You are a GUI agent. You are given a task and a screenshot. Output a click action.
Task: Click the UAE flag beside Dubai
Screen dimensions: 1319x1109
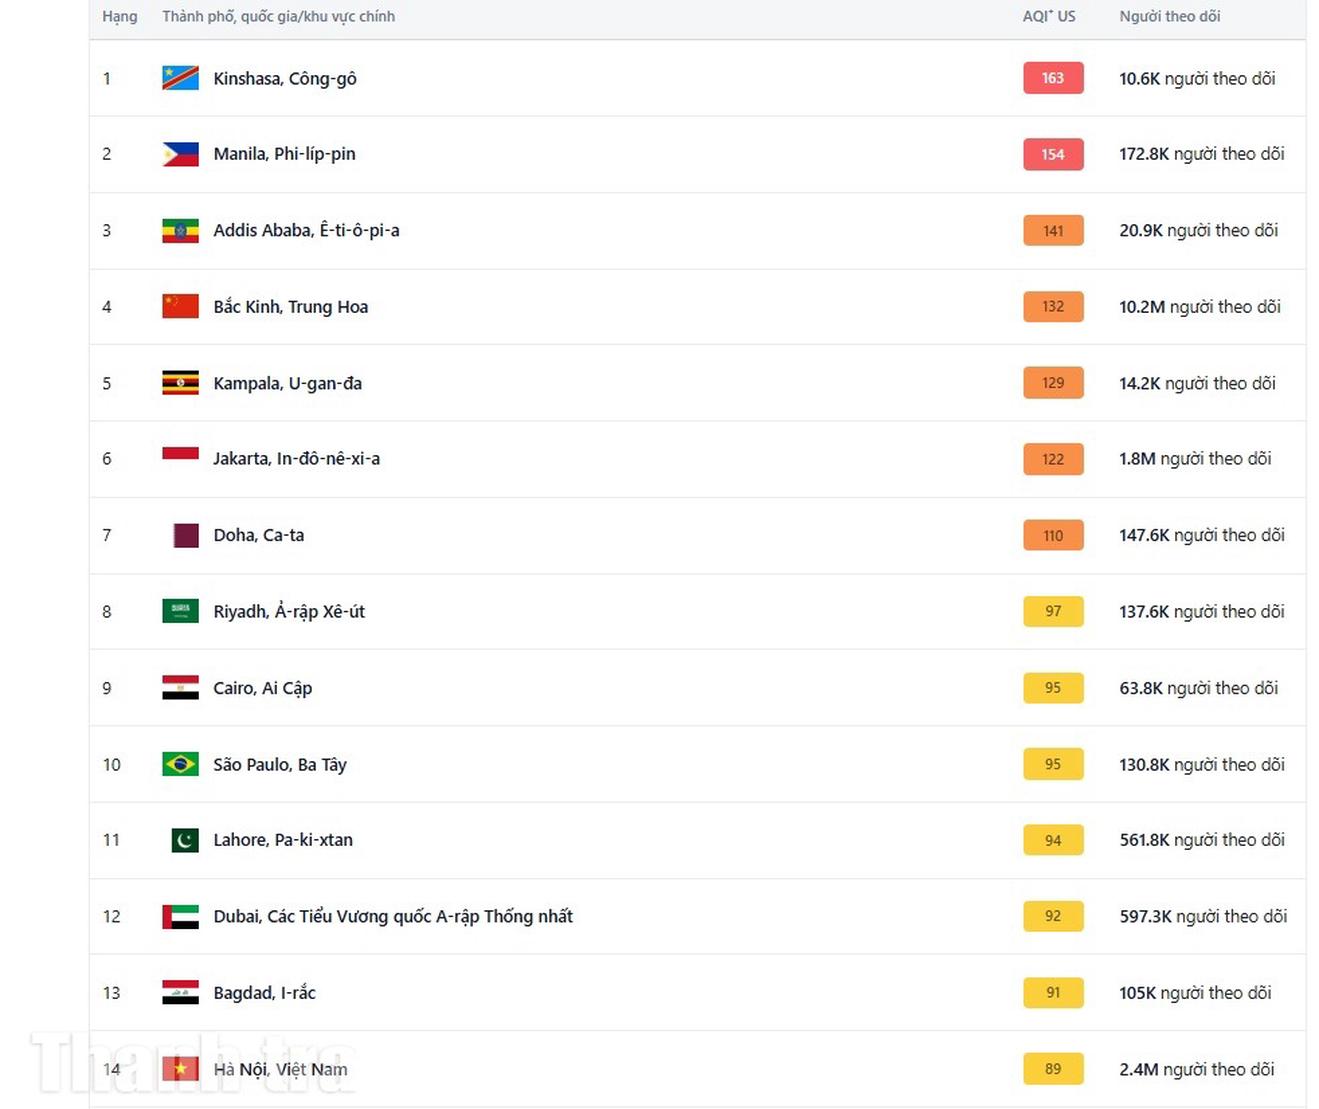(180, 916)
